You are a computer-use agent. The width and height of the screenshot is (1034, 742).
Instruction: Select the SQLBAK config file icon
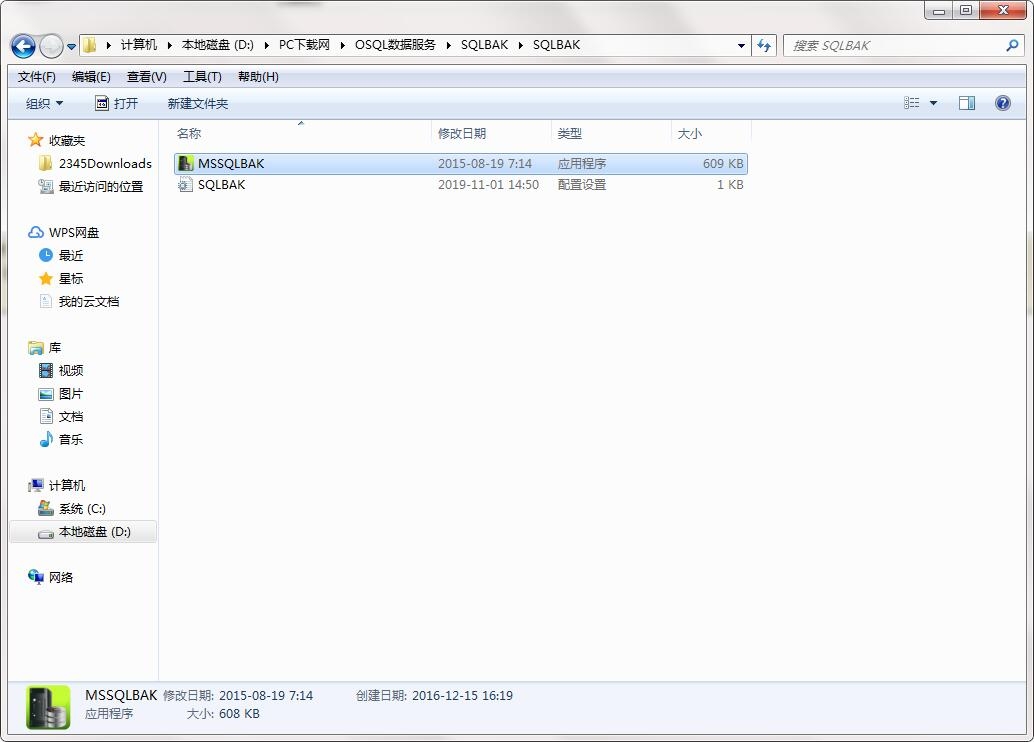point(185,185)
